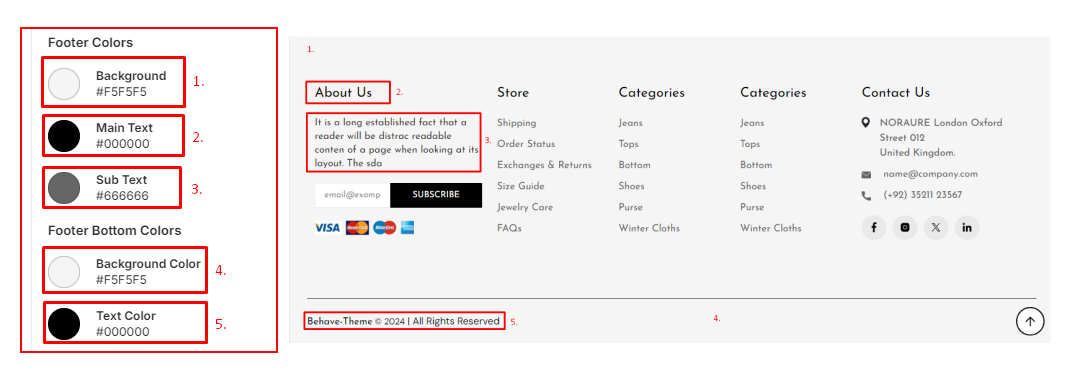Open the FAQs link

click(x=509, y=228)
